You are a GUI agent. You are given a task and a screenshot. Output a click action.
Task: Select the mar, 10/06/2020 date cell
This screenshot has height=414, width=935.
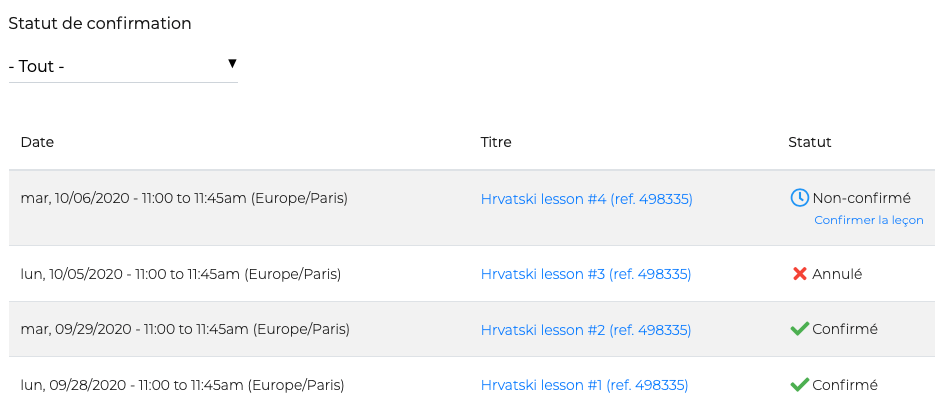184,198
